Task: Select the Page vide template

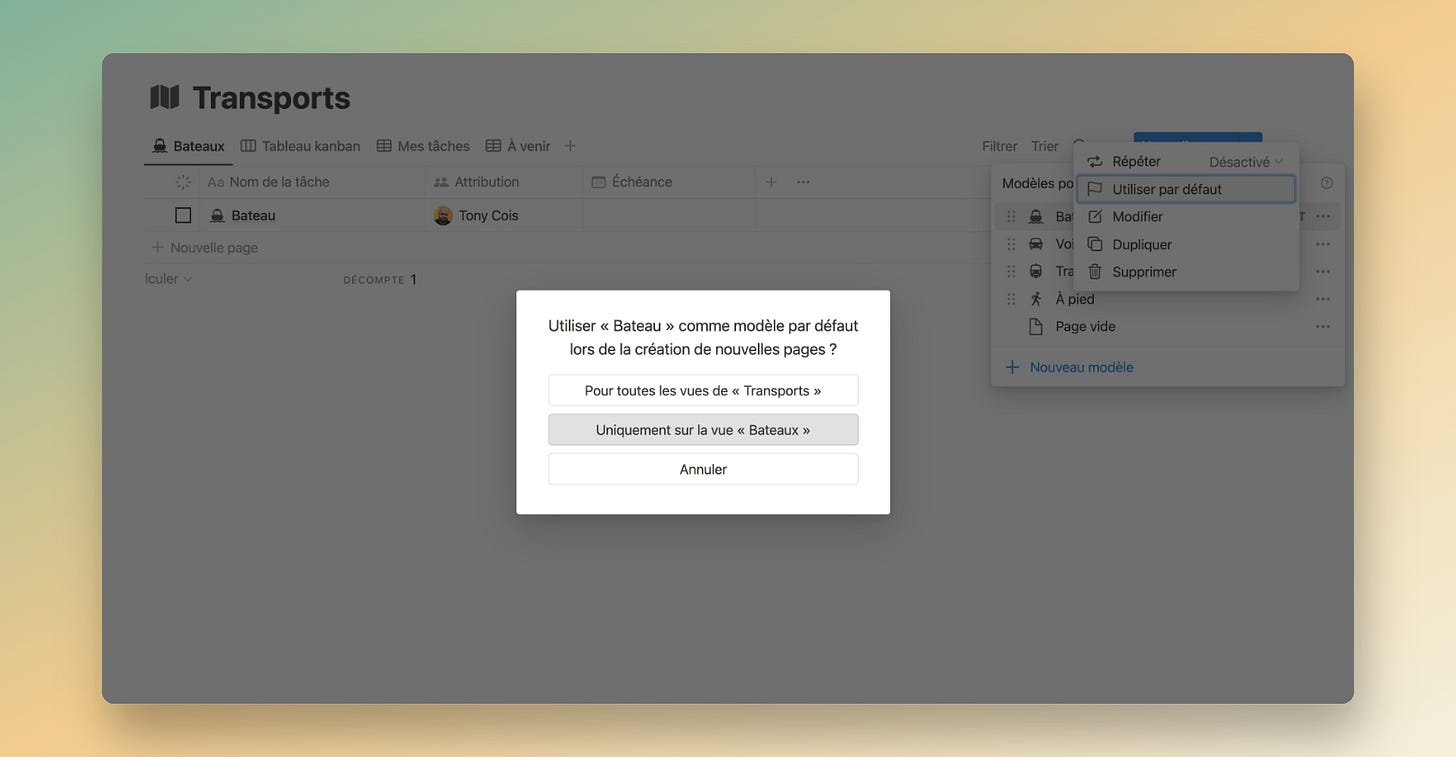Action: coord(1167,326)
